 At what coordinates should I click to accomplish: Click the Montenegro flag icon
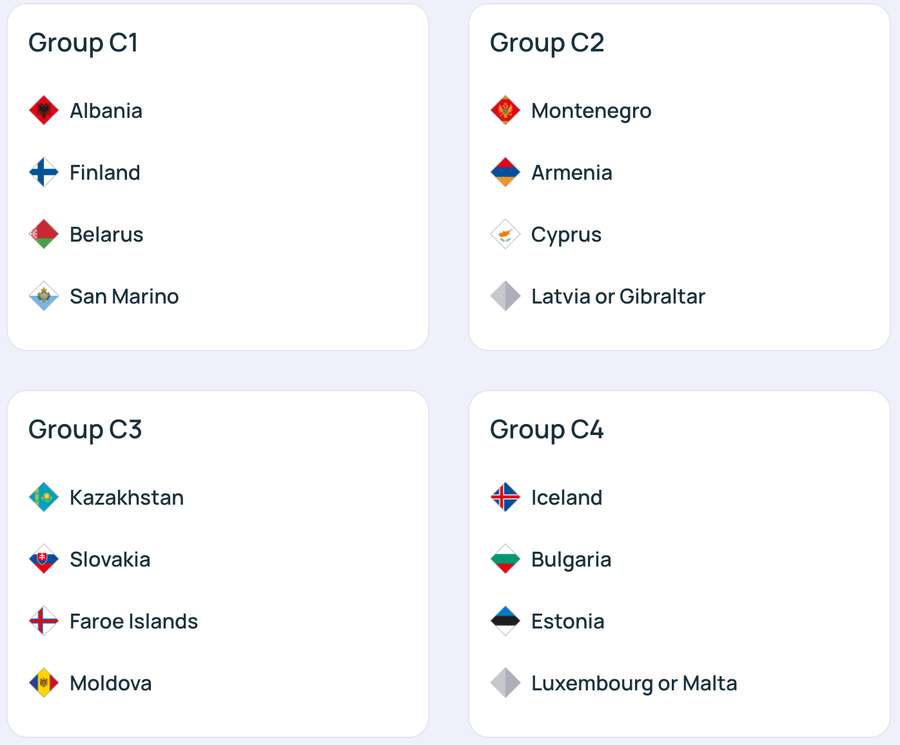click(x=505, y=110)
